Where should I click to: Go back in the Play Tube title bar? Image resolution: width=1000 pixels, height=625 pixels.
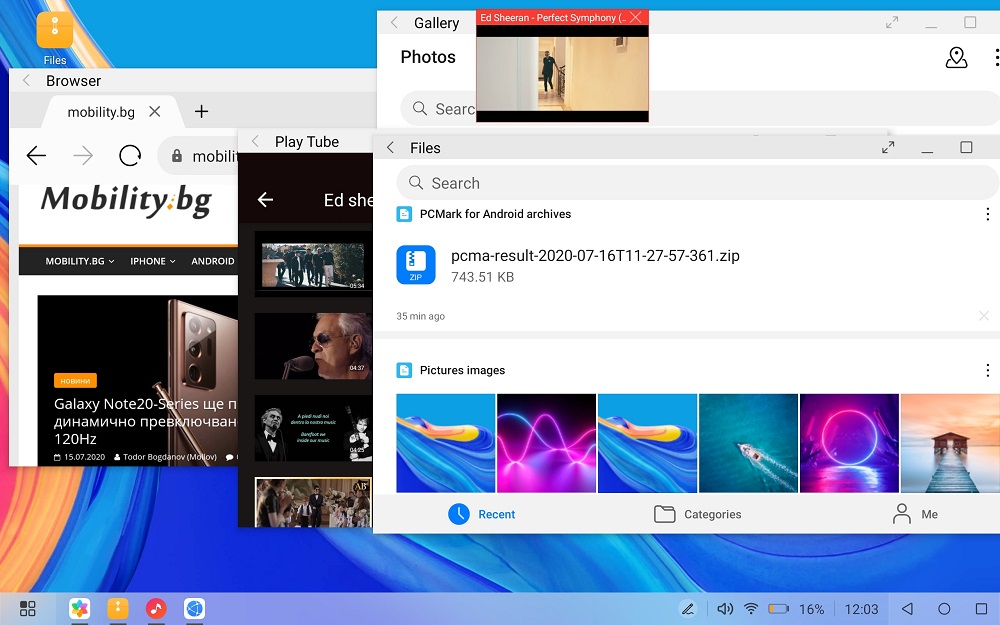point(255,142)
